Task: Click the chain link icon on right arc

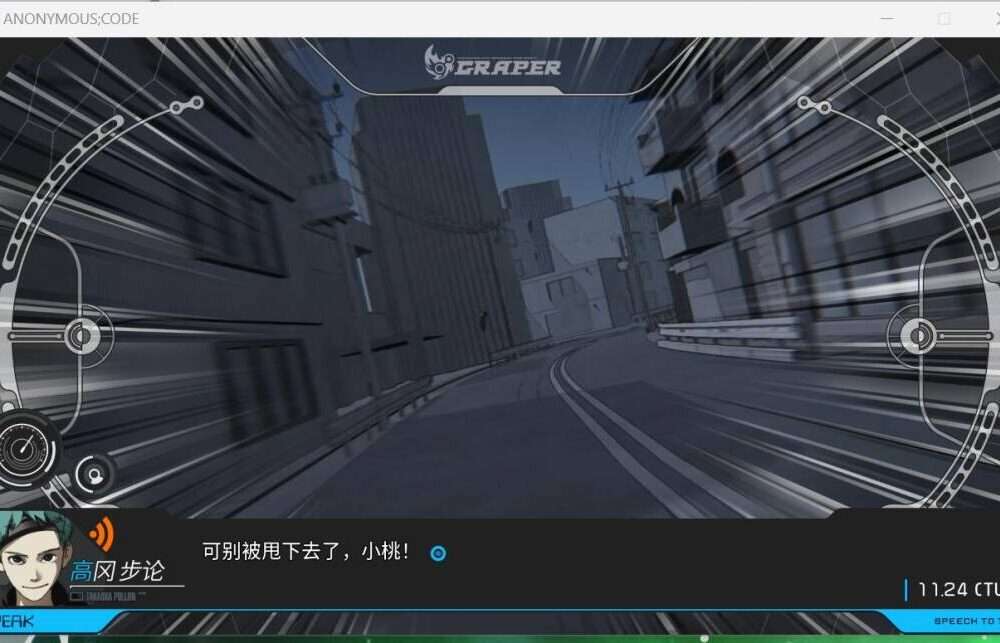Action: click(x=814, y=105)
